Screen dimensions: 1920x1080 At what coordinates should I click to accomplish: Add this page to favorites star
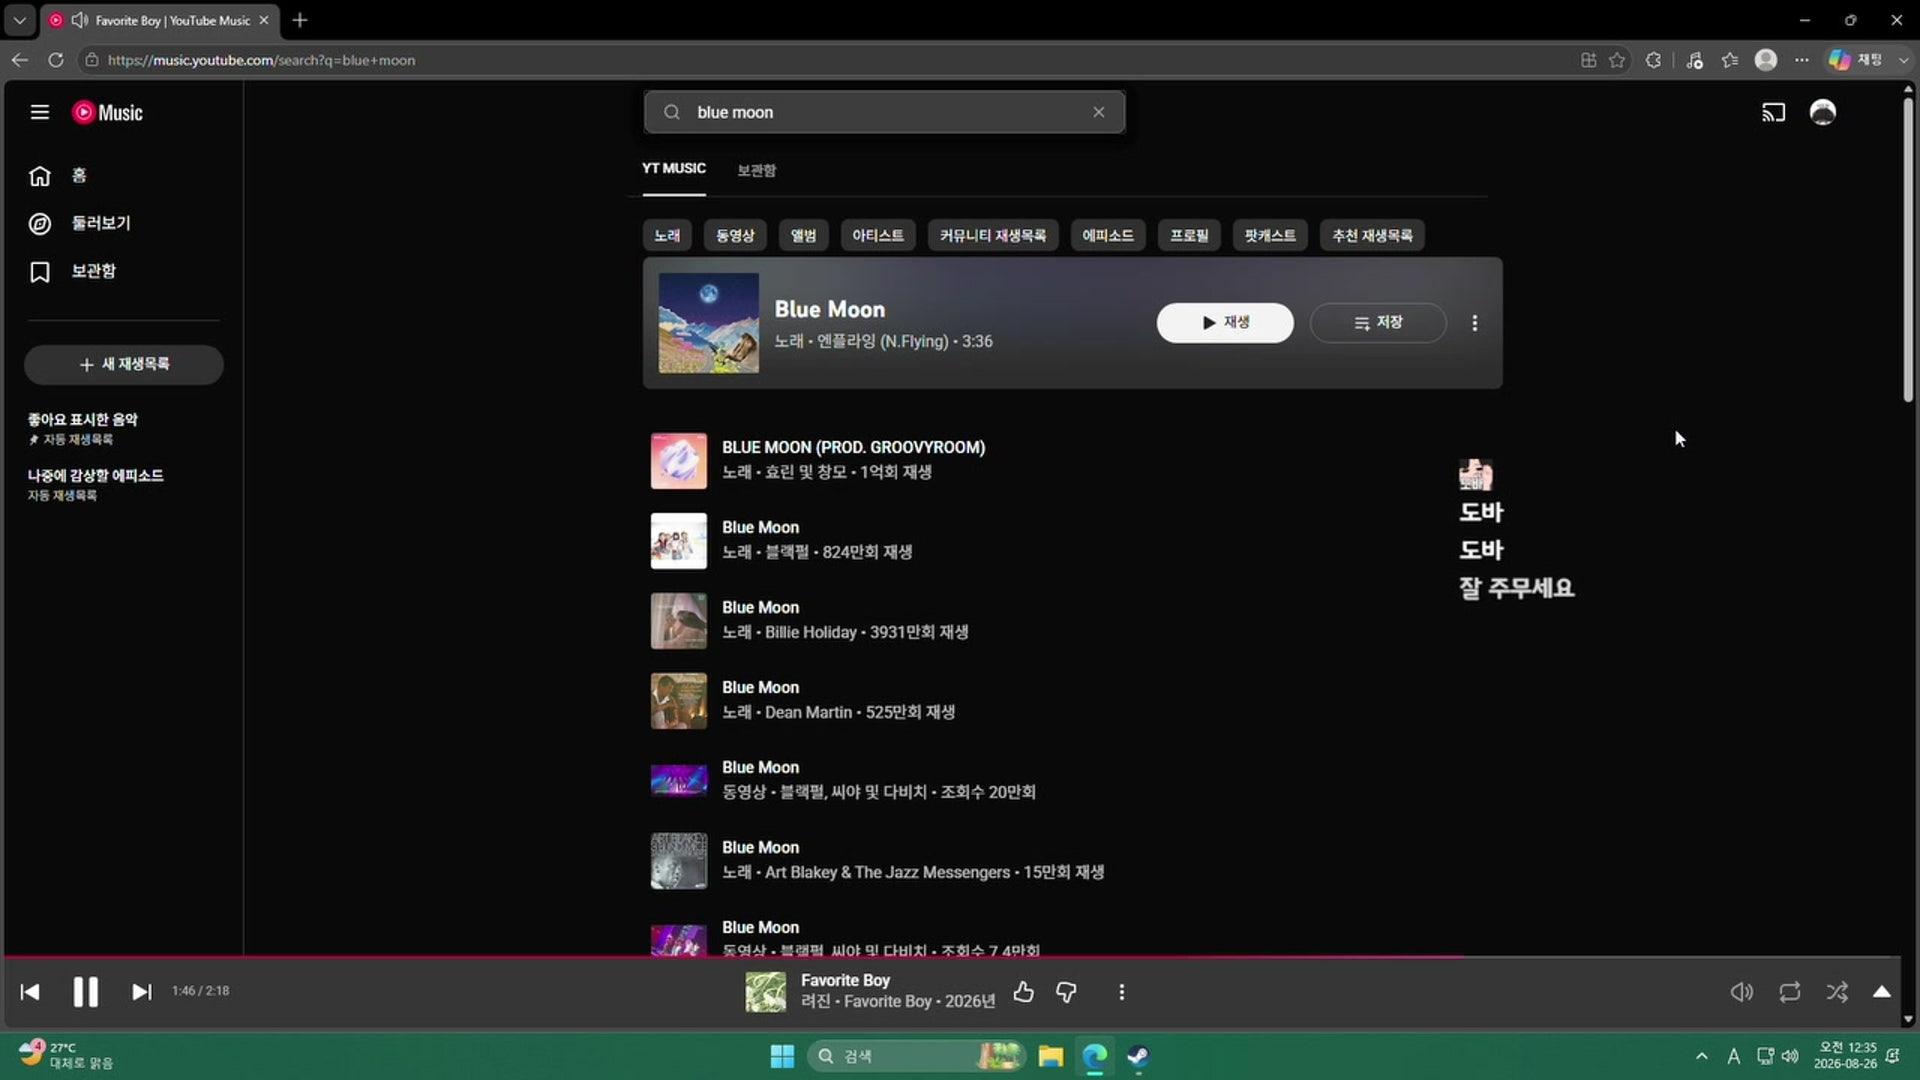[1617, 60]
